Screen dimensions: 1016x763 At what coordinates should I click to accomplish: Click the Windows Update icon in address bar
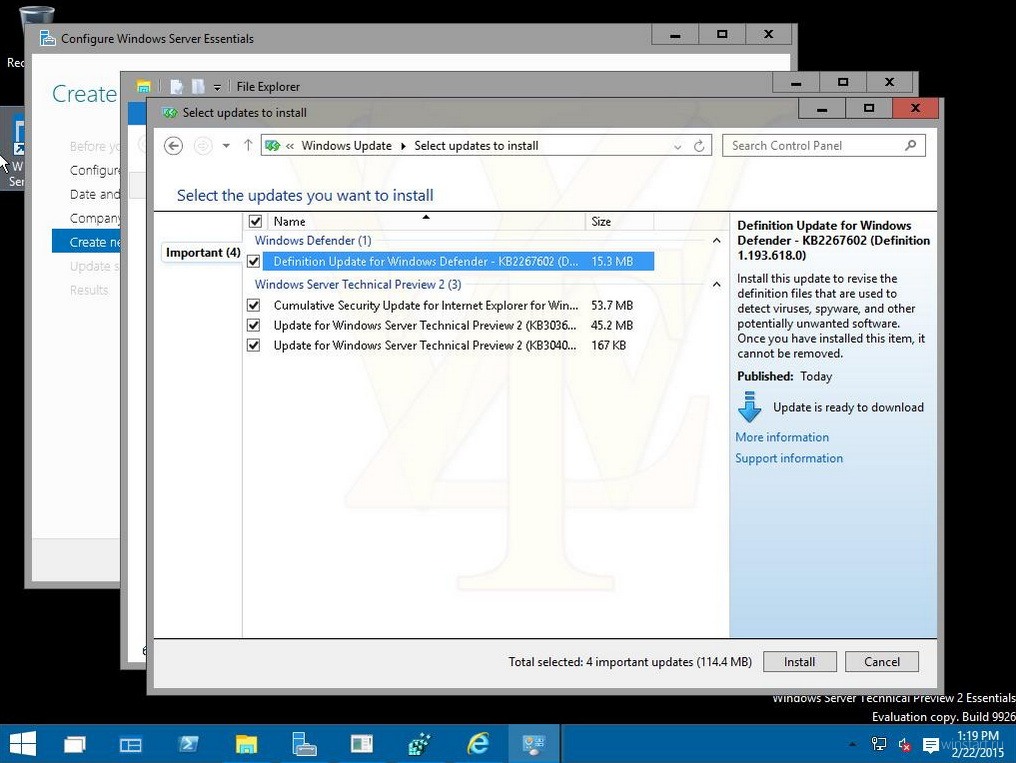(273, 146)
